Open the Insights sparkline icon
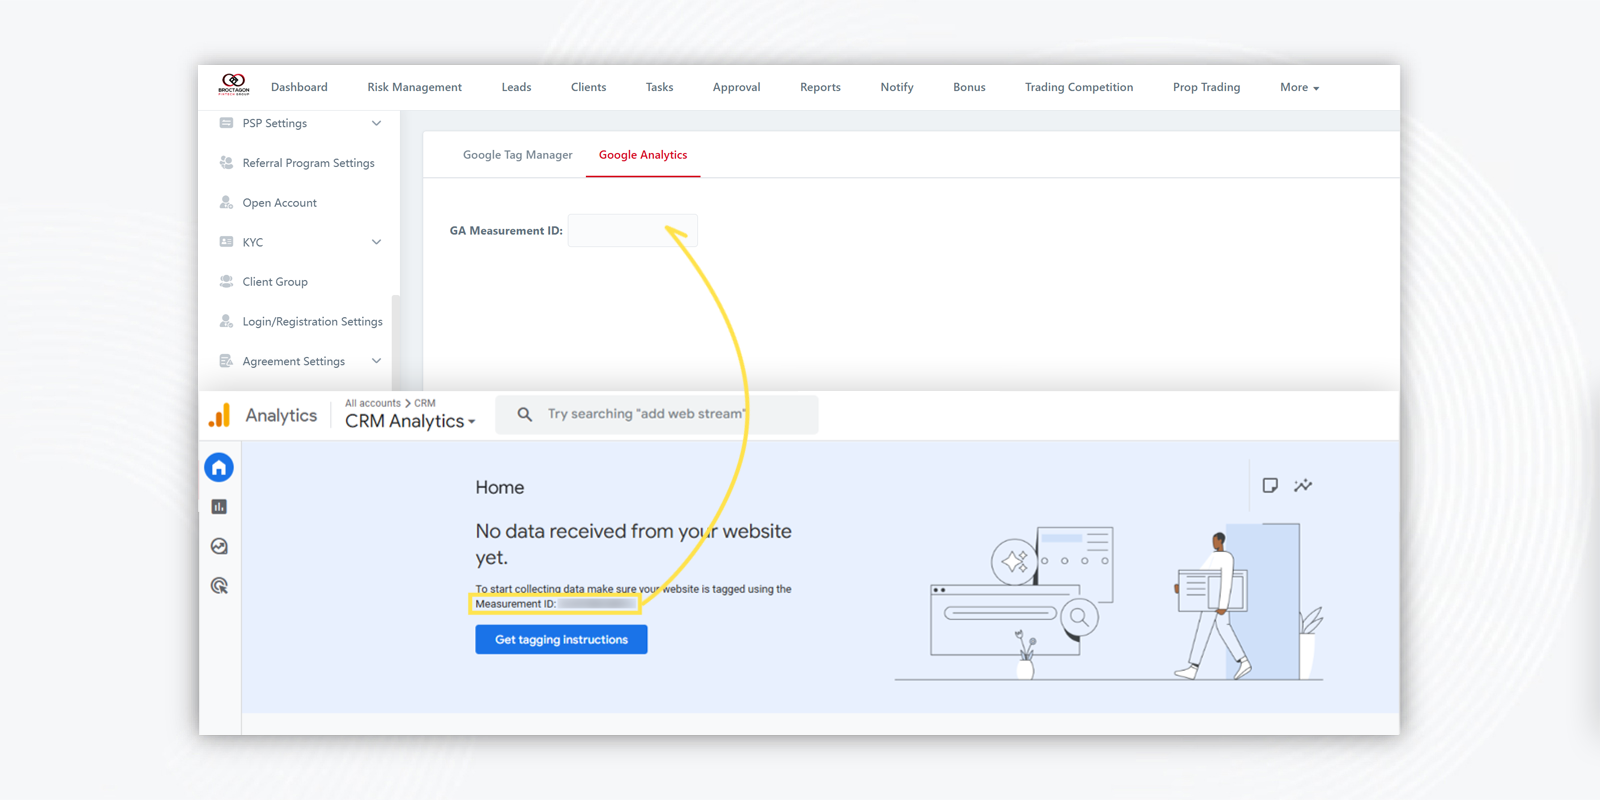This screenshot has width=1600, height=800. pos(1303,486)
